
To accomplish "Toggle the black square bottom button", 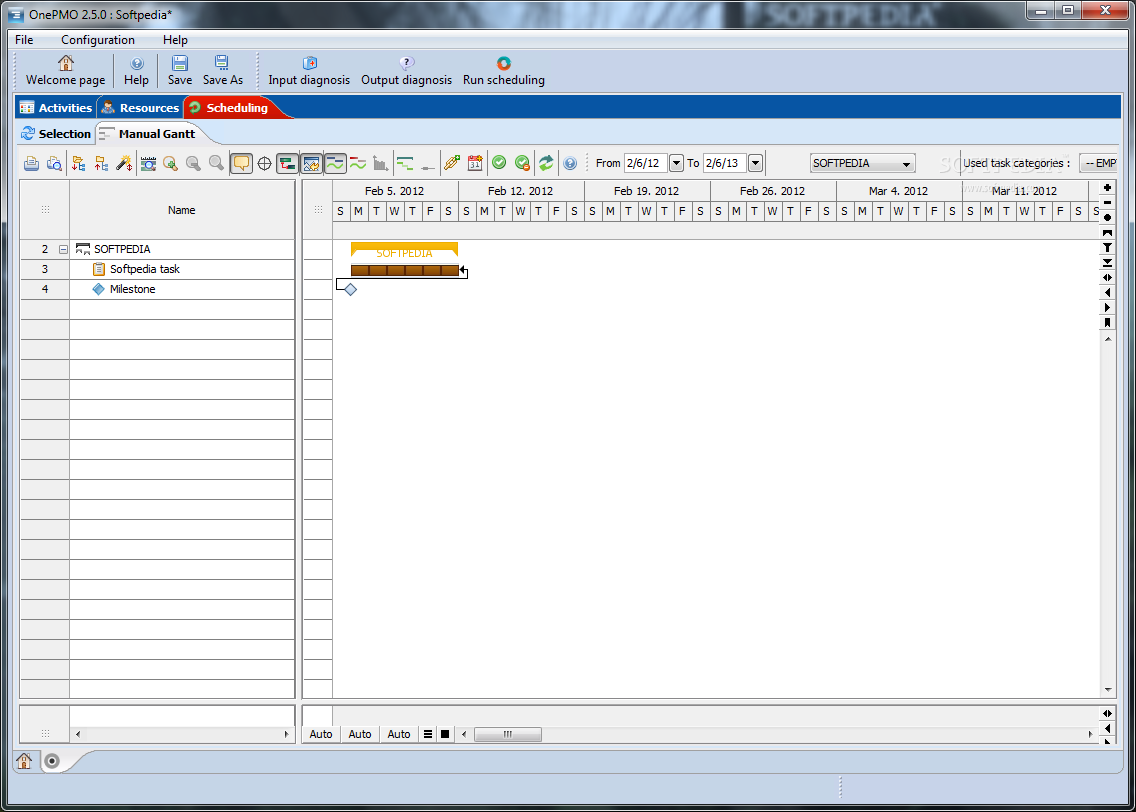I will tap(445, 734).
